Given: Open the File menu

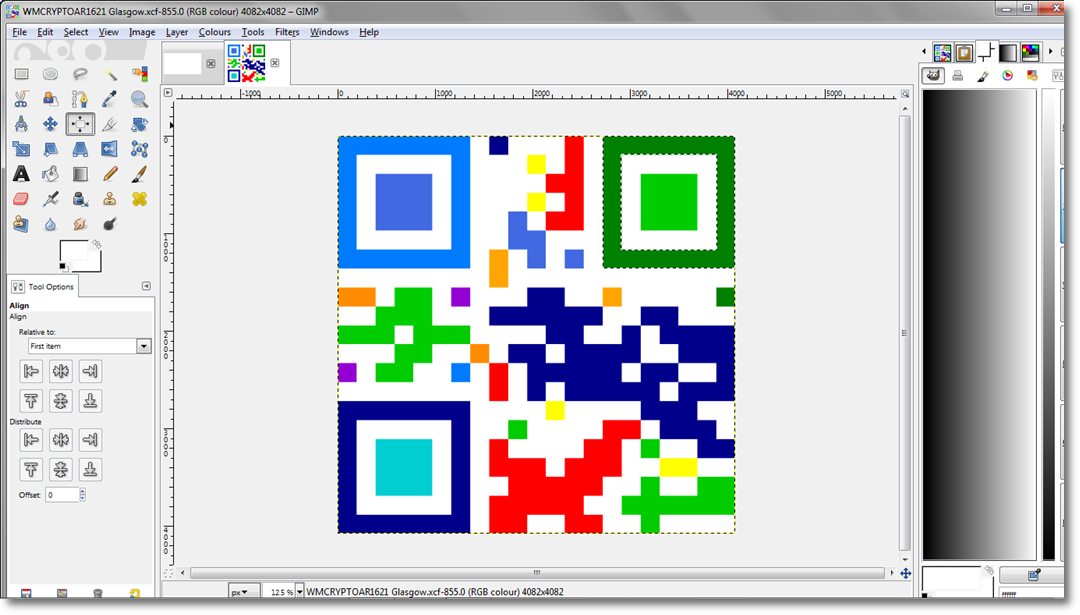Looking at the screenshot, I should [19, 32].
